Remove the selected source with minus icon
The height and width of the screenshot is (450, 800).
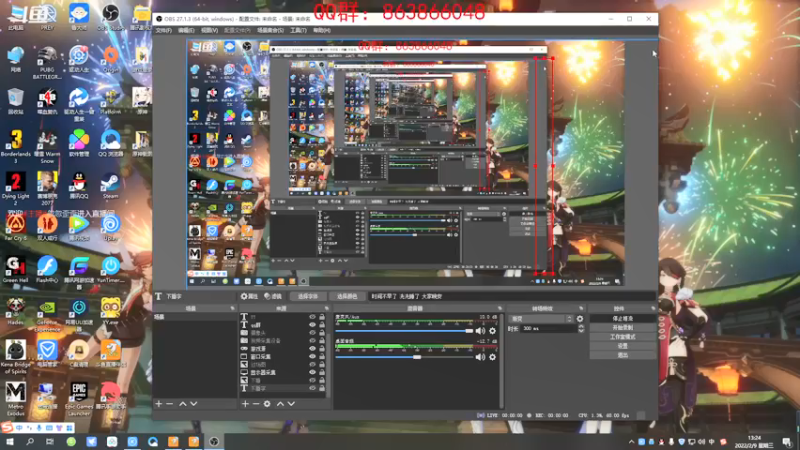256,404
